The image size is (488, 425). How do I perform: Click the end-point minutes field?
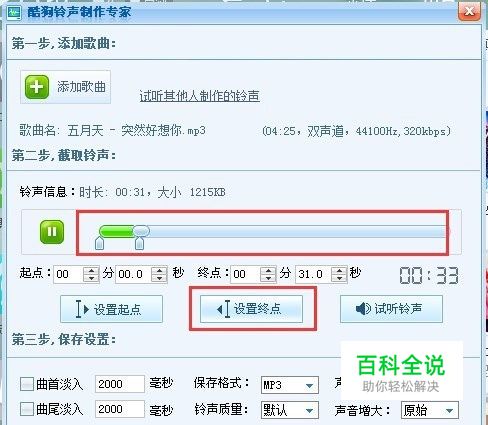(246, 274)
